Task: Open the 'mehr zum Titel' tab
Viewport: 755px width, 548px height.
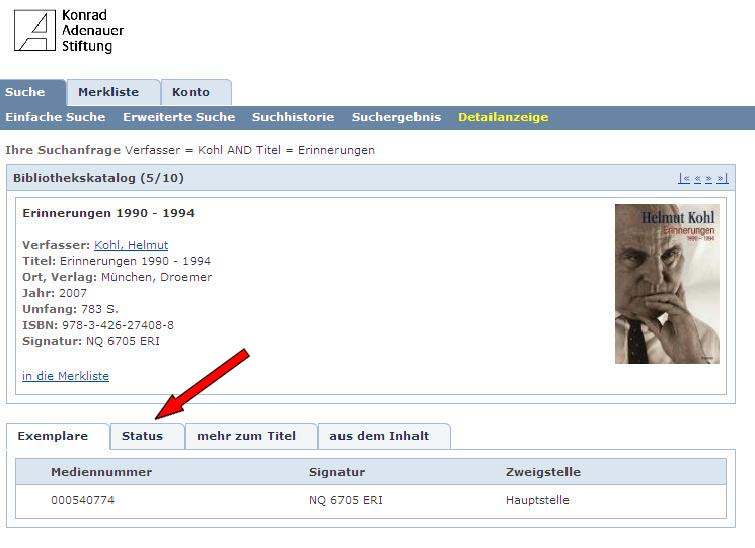Action: [x=247, y=436]
